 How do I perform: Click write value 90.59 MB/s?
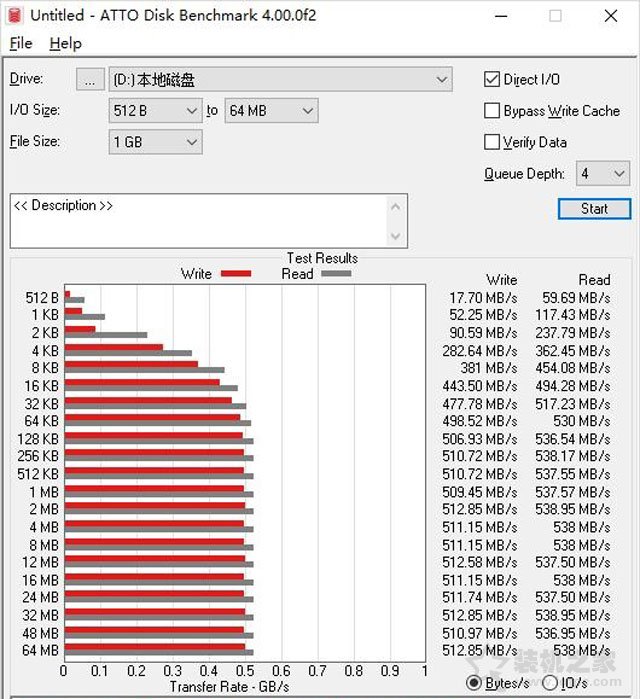[483, 333]
